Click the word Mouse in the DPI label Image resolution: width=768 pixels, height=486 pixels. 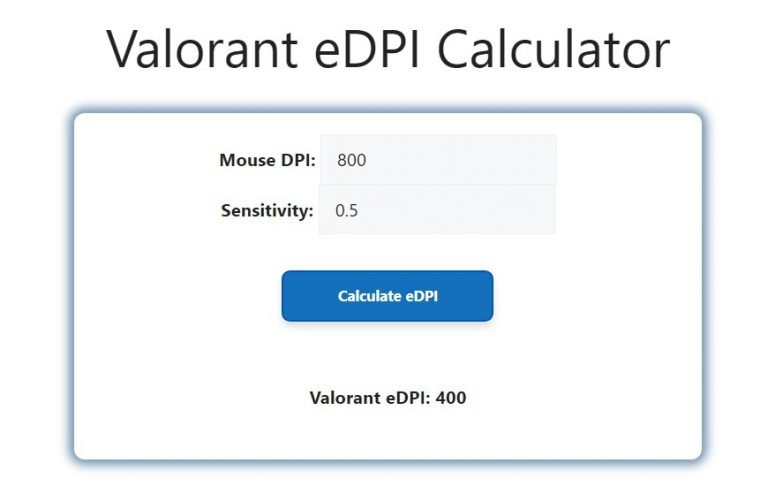(246, 160)
